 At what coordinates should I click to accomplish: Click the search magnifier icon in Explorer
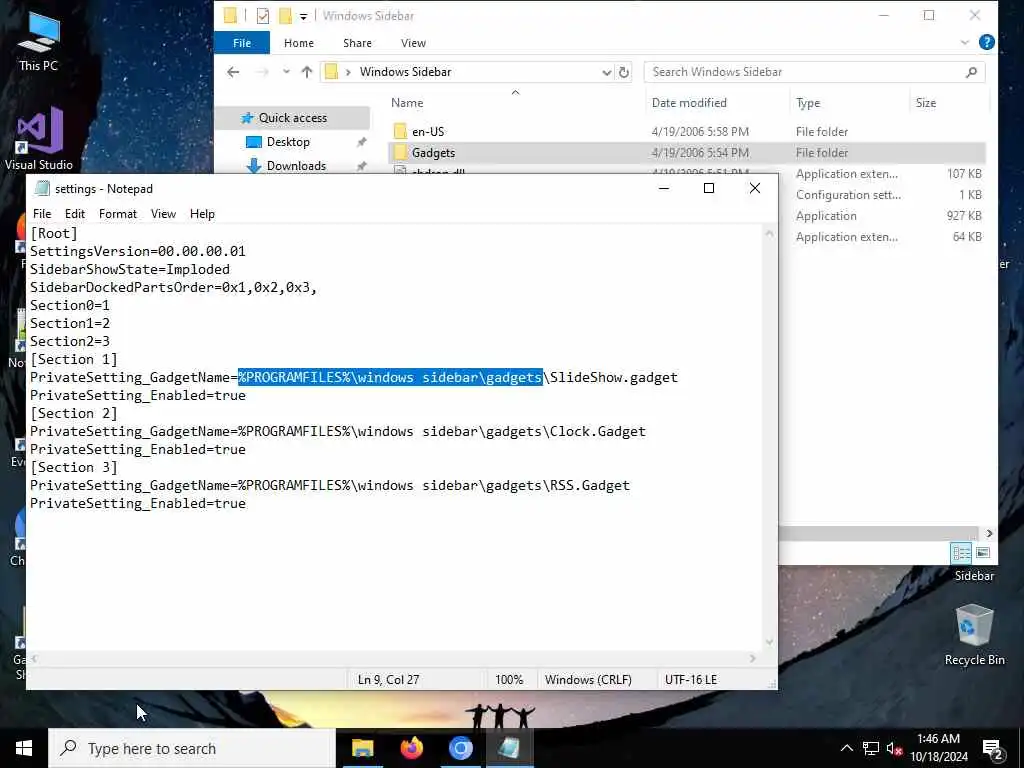click(x=971, y=72)
